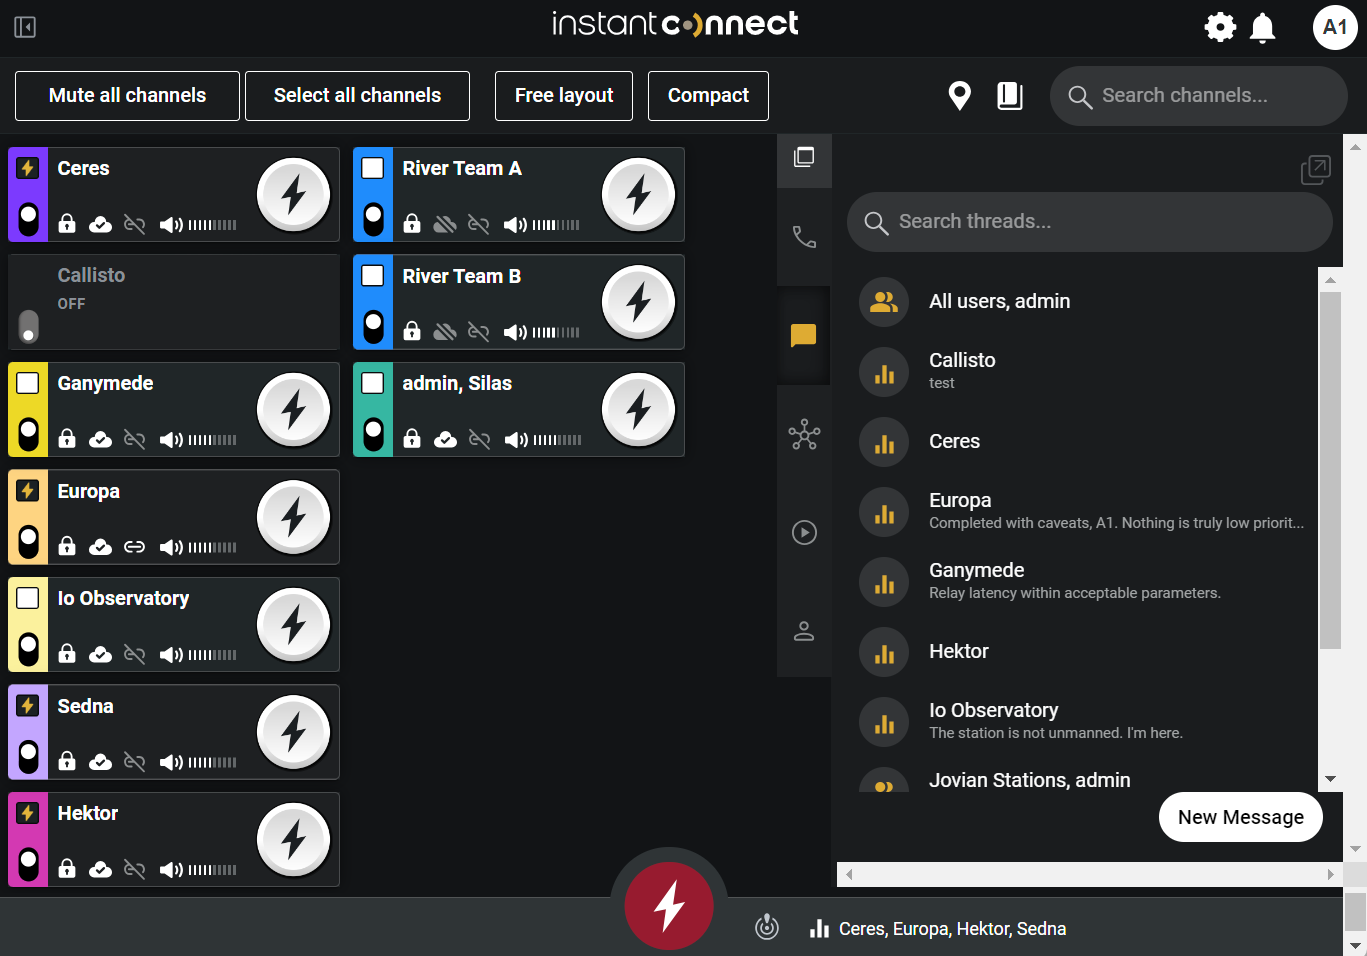
Task: Check the admin, Silas checkbox
Action: click(x=373, y=383)
